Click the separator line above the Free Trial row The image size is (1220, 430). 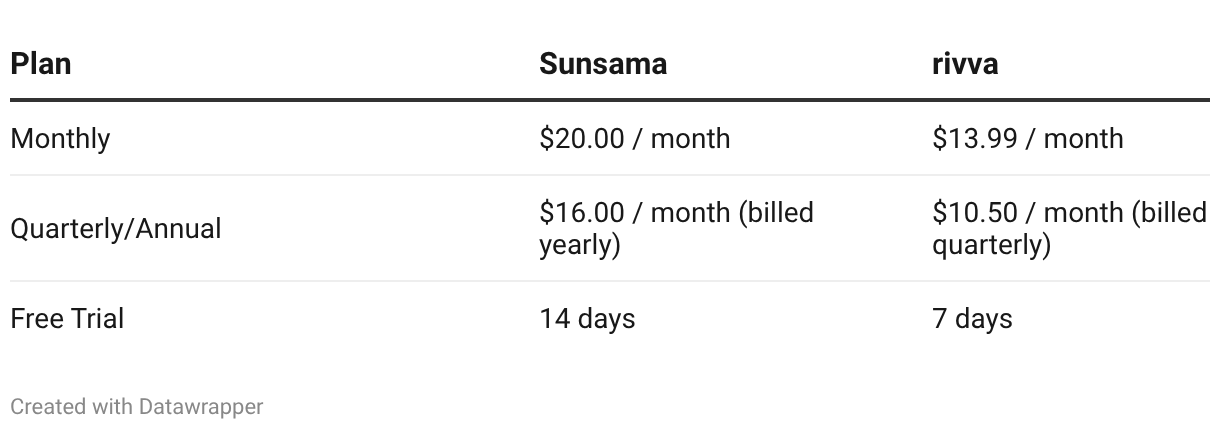(610, 281)
